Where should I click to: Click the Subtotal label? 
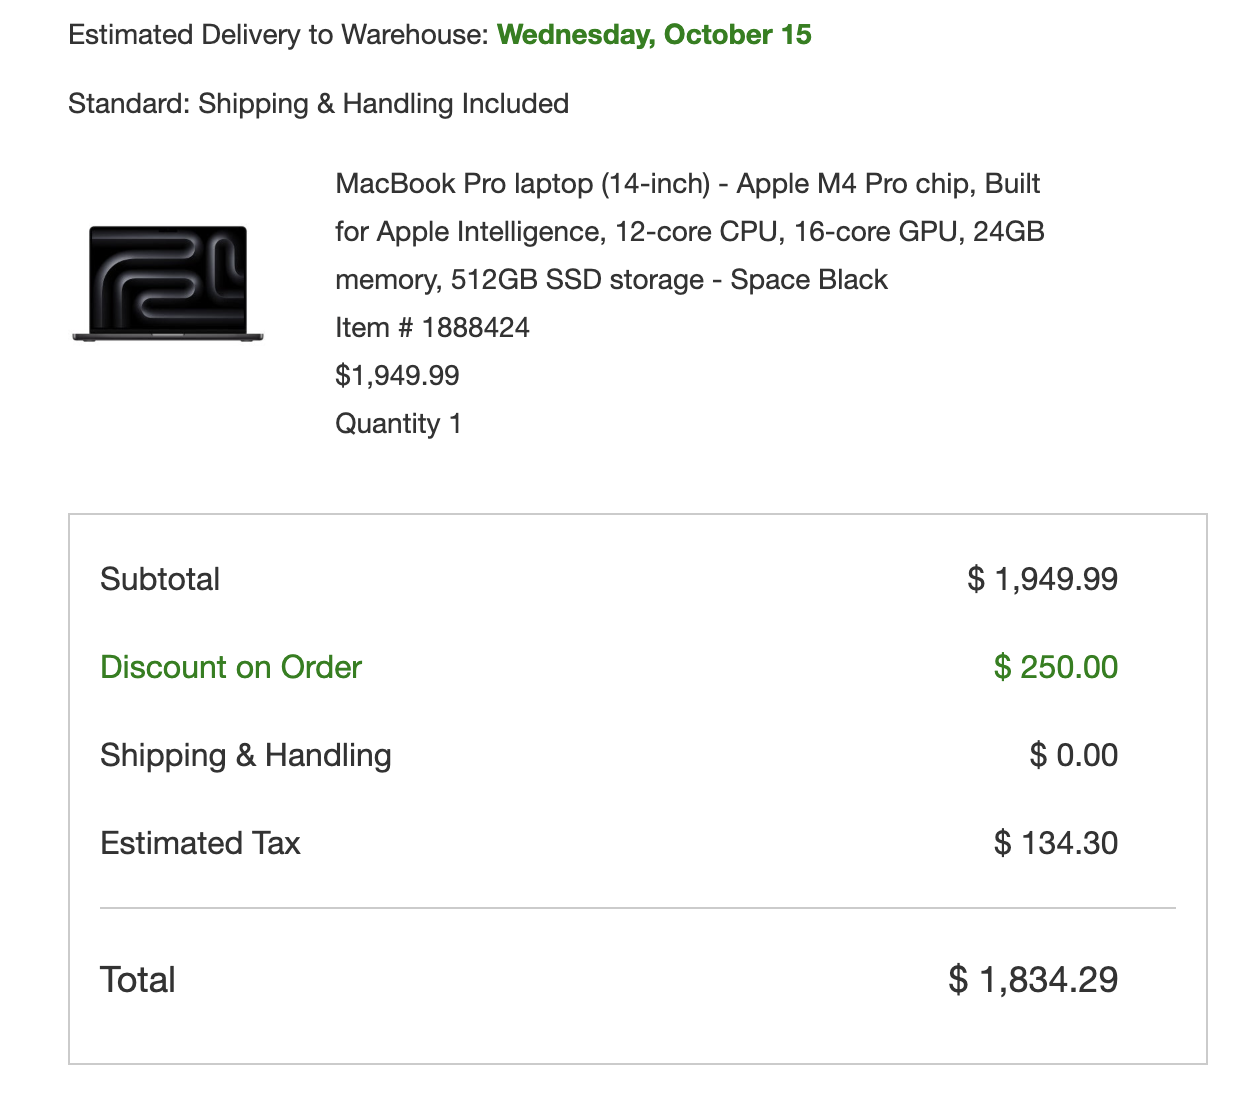(160, 579)
